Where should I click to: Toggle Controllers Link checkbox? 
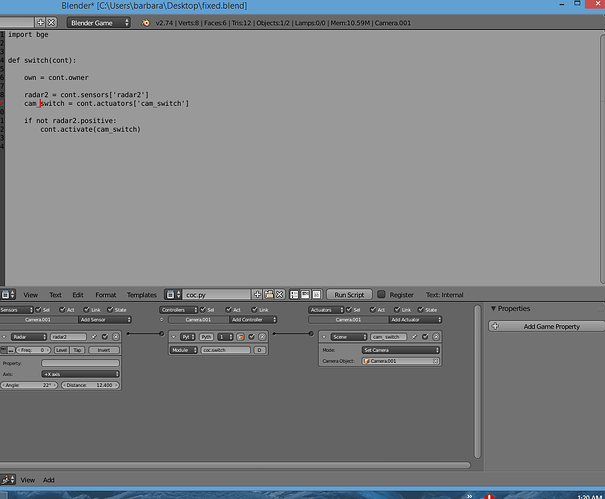[255, 310]
